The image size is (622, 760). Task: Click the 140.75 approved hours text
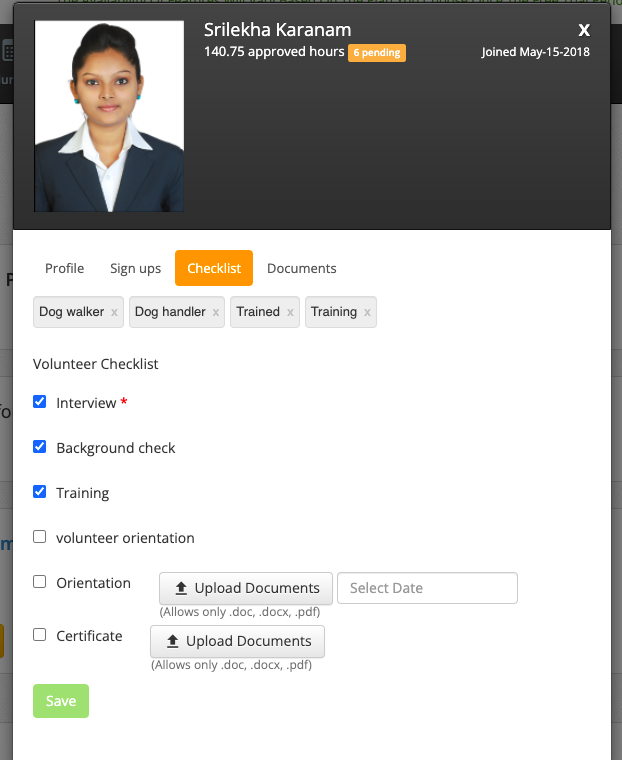(274, 51)
